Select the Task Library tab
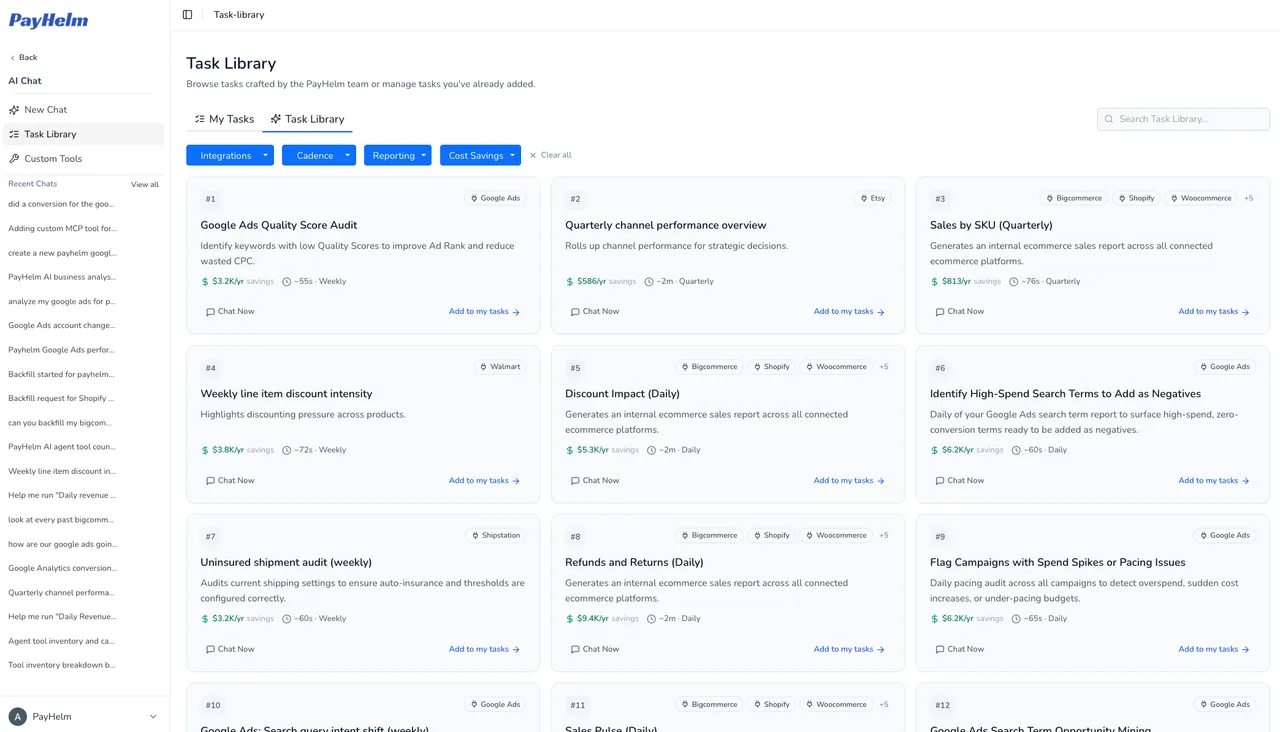This screenshot has height=732, width=1280. point(307,119)
